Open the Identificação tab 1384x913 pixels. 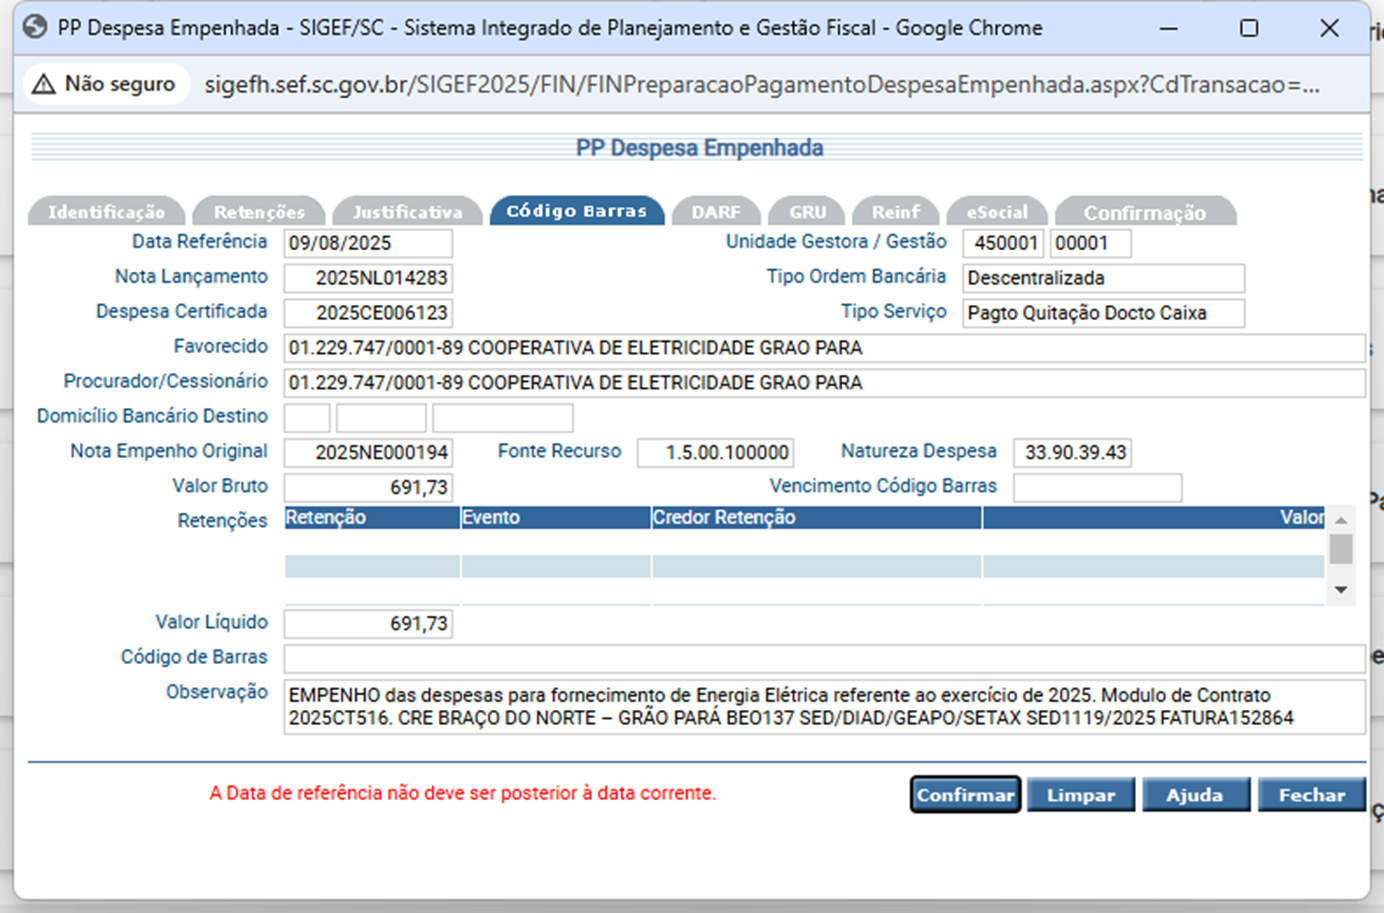106,212
